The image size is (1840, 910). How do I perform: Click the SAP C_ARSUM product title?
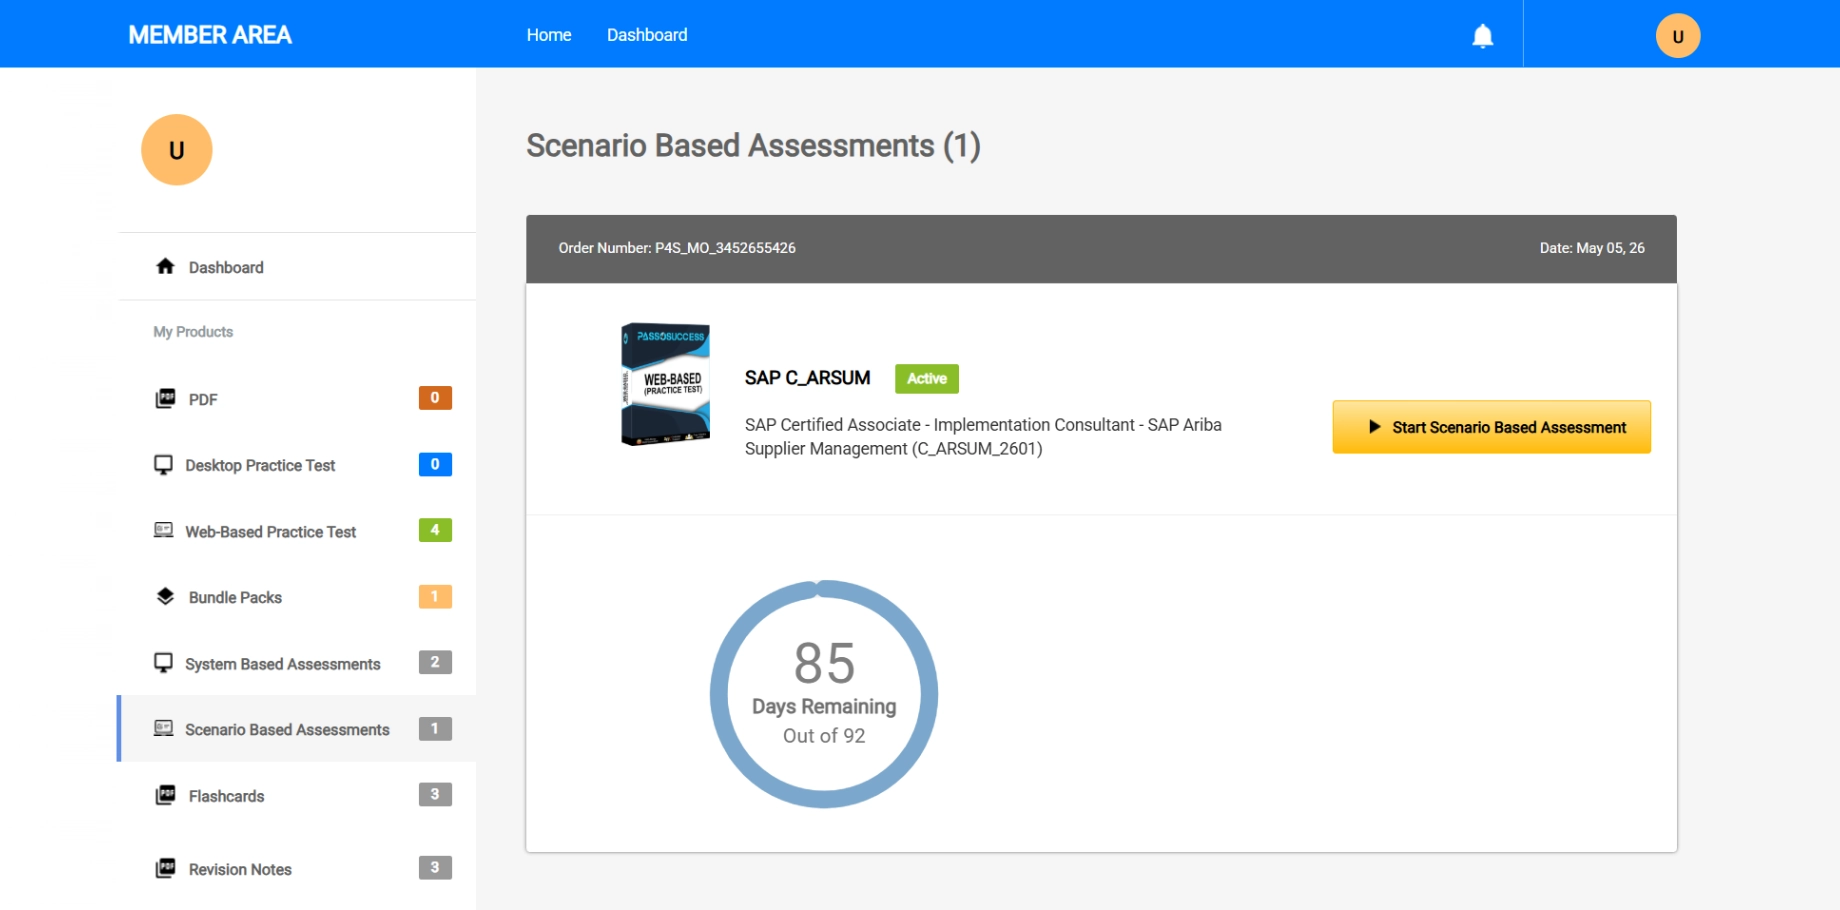click(807, 378)
